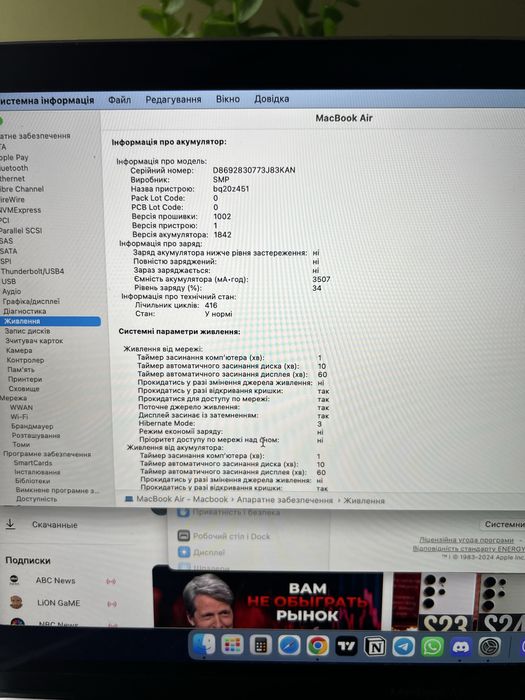The image size is (525, 700).
Task: Select Принтери in the sidebar
Action: click(x=25, y=379)
